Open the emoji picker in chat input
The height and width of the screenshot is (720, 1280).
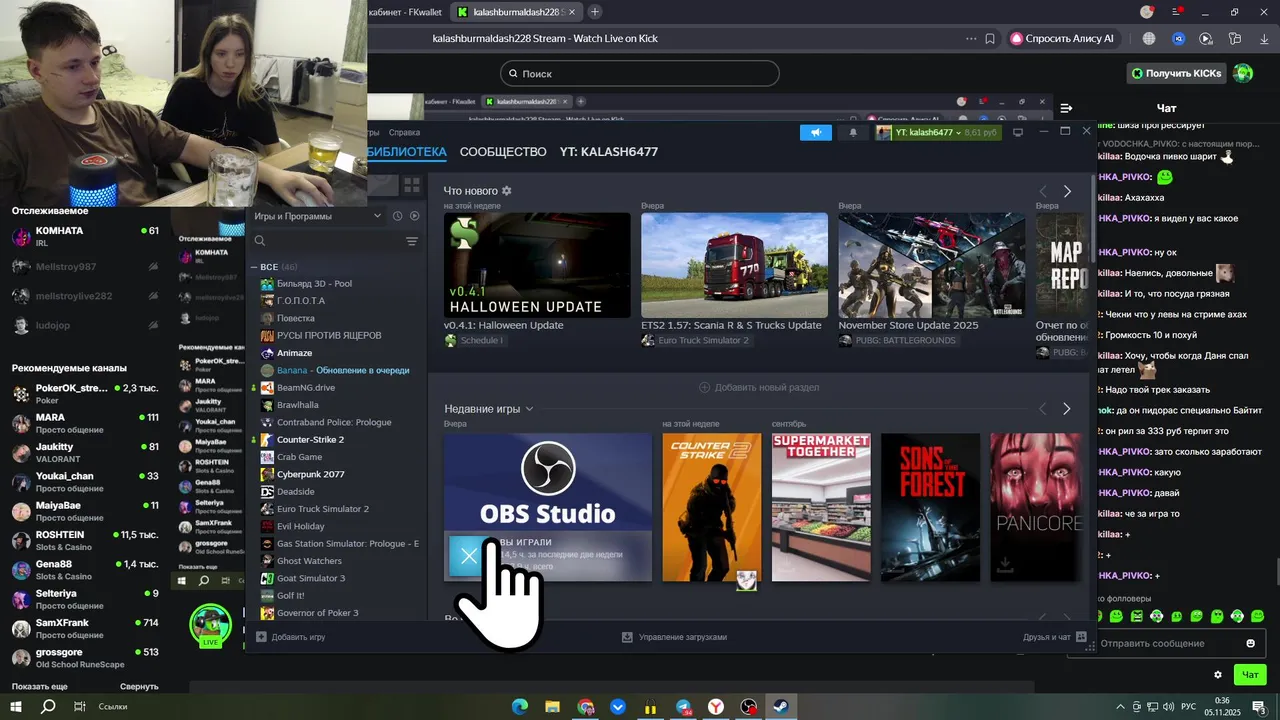point(1250,643)
